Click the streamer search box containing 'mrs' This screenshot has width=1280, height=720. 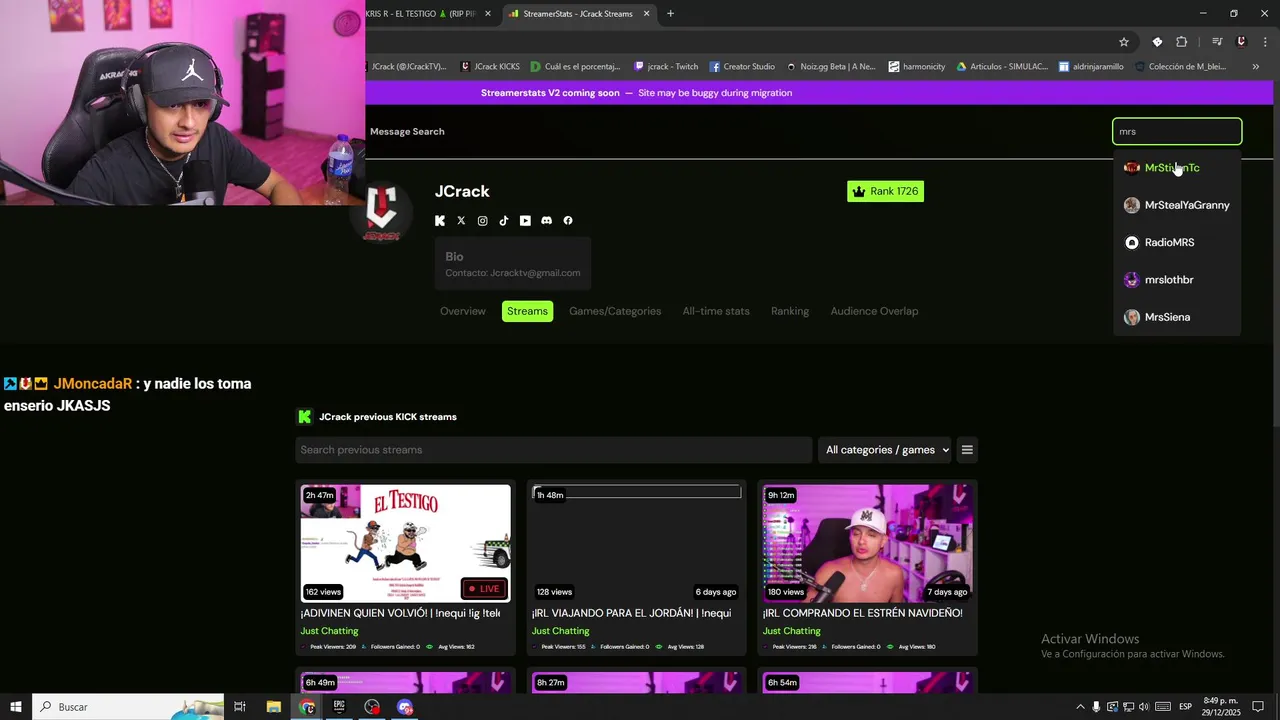1177,131
